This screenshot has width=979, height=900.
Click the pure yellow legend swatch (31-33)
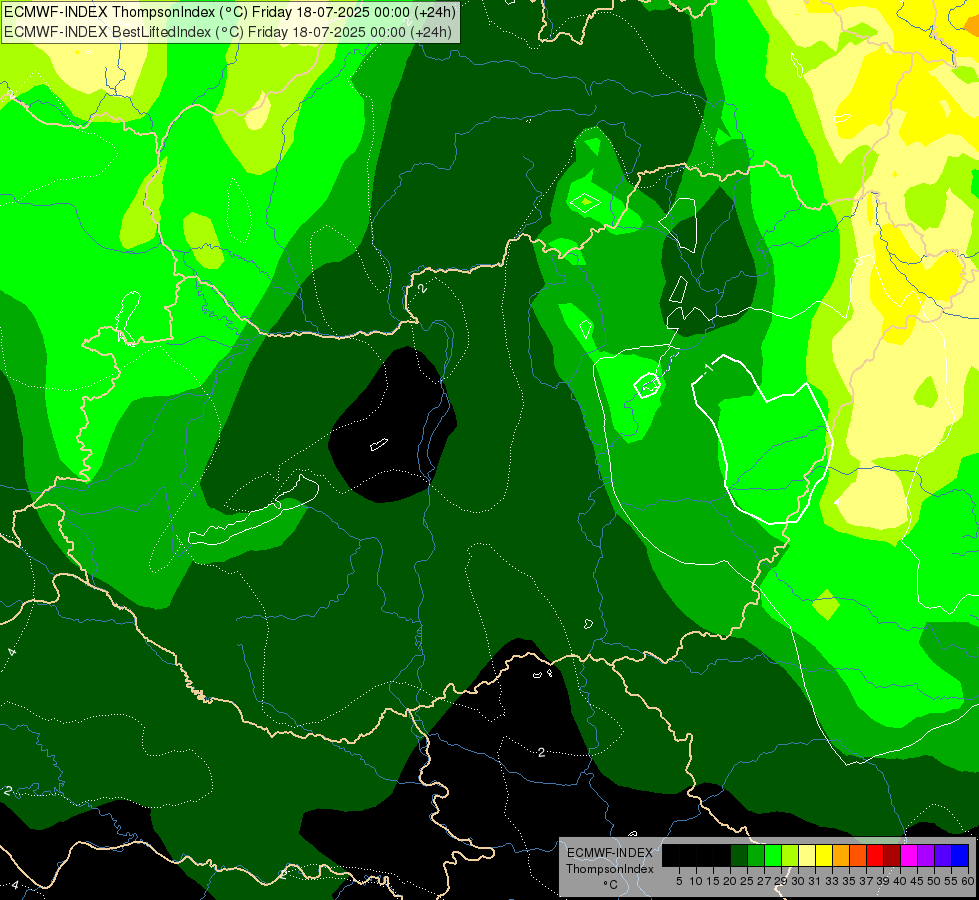(x=824, y=856)
